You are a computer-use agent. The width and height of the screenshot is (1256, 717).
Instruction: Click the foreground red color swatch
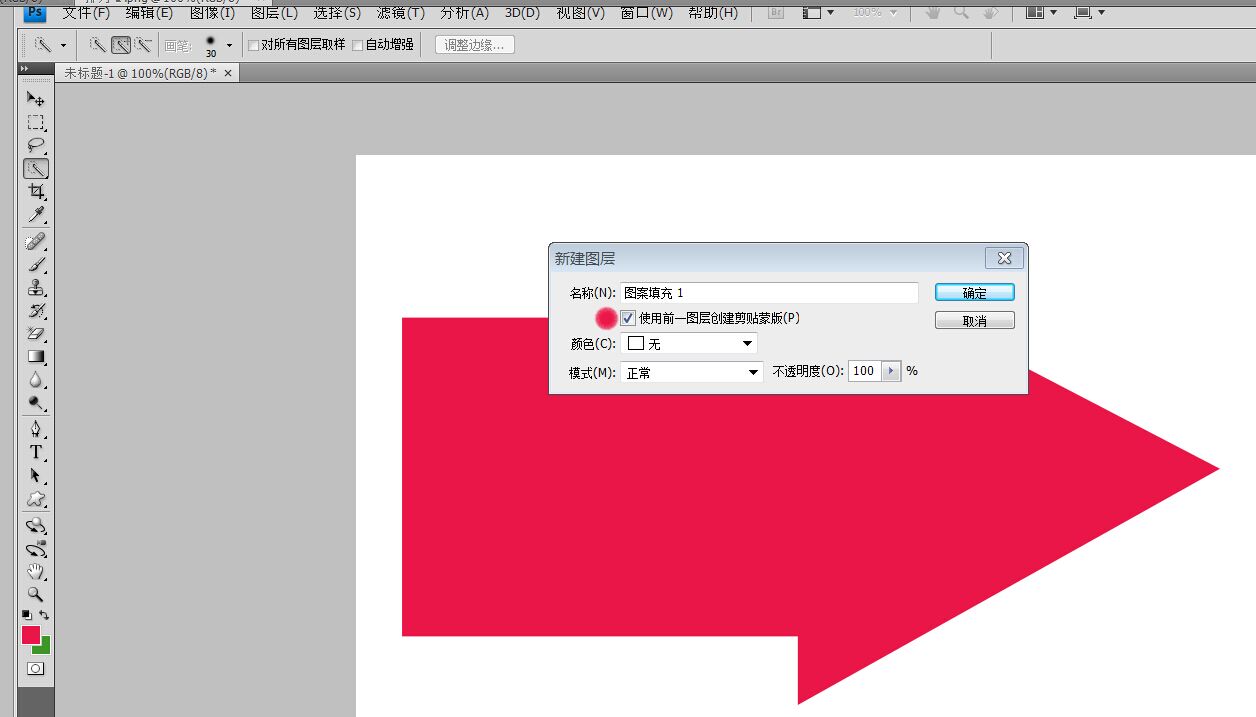point(30,634)
